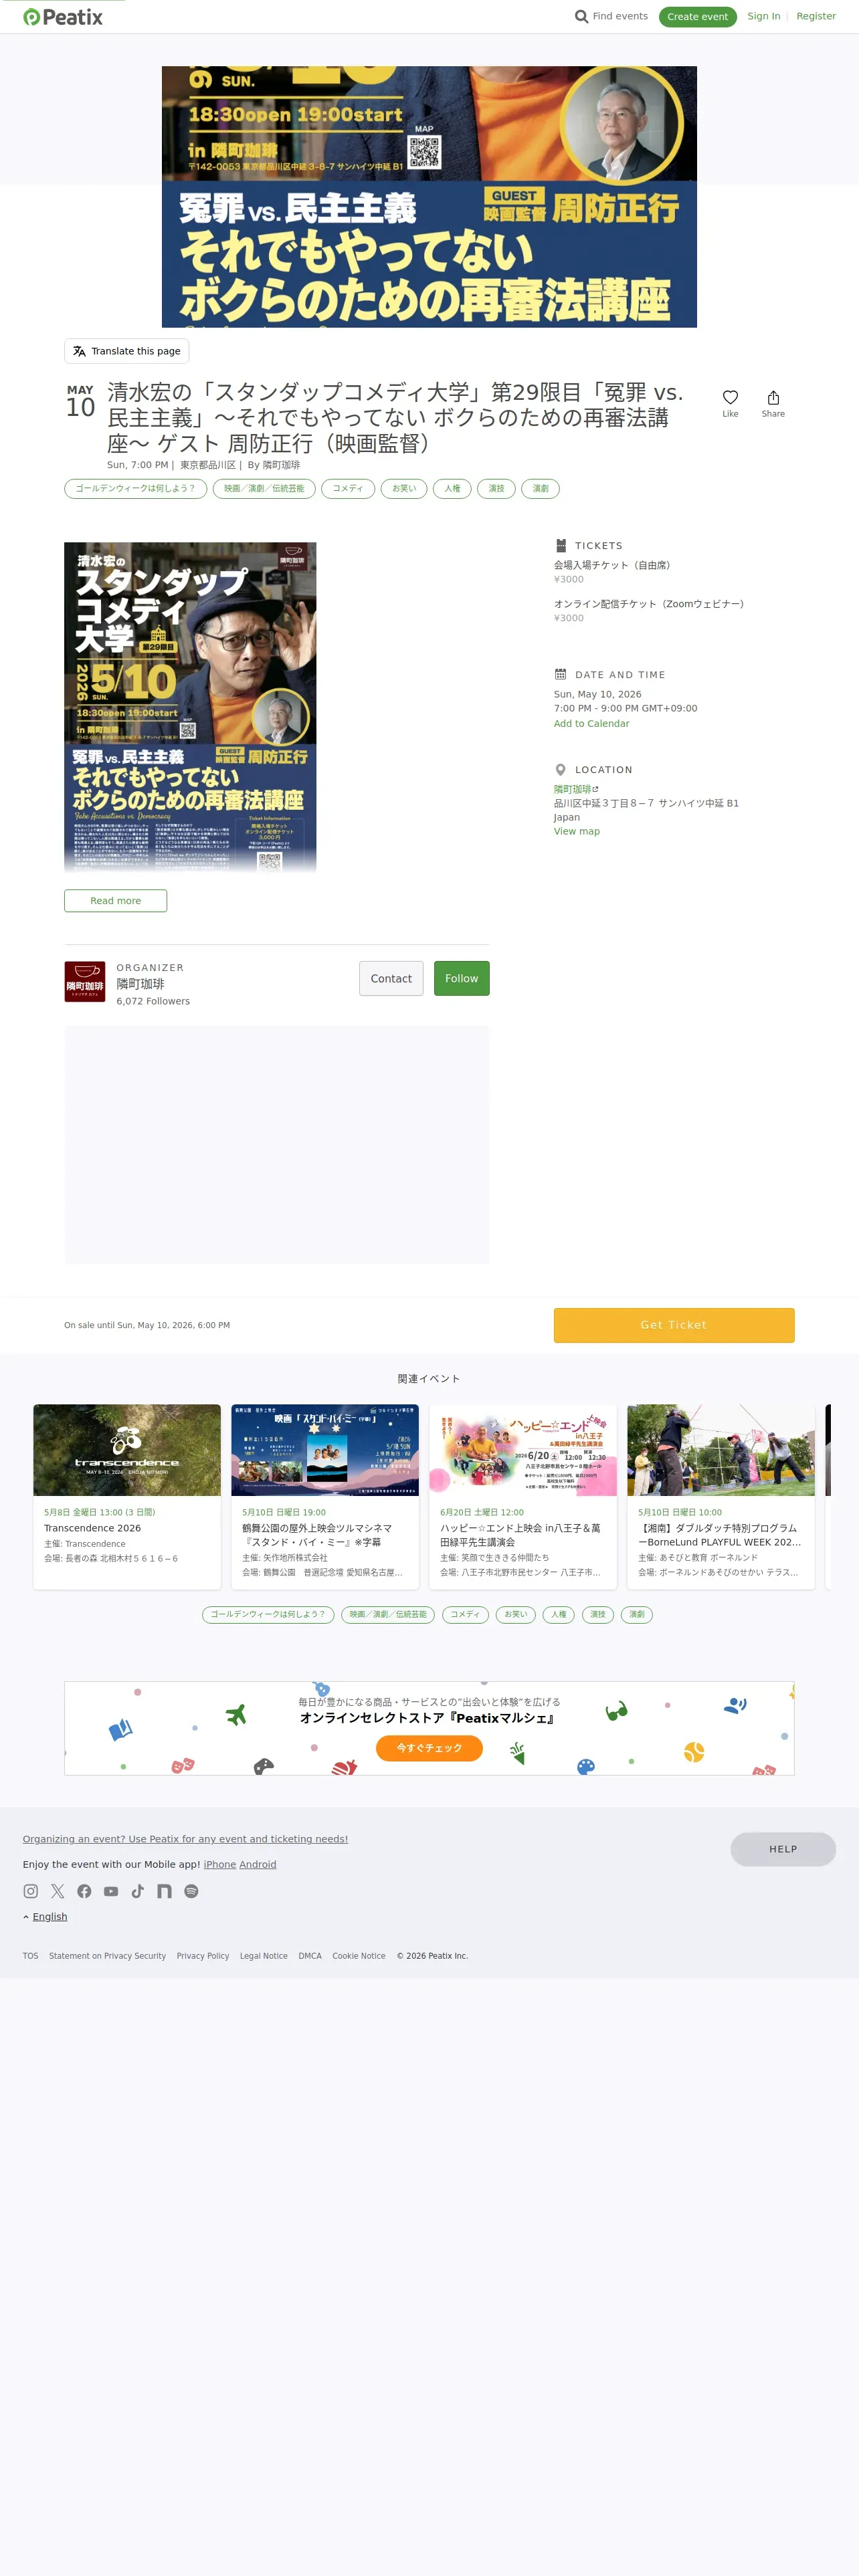
Task: Click the large event banner image
Action: 429,197
